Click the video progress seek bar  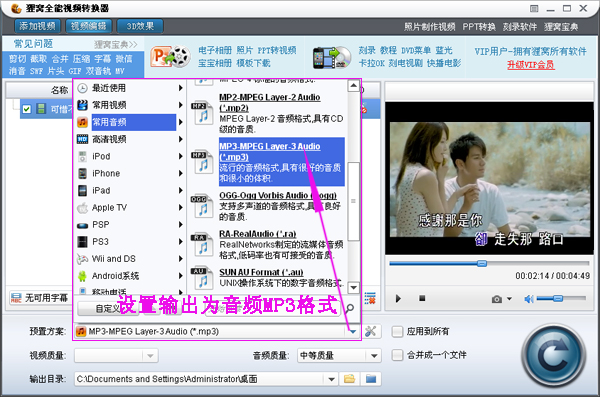pos(489,263)
